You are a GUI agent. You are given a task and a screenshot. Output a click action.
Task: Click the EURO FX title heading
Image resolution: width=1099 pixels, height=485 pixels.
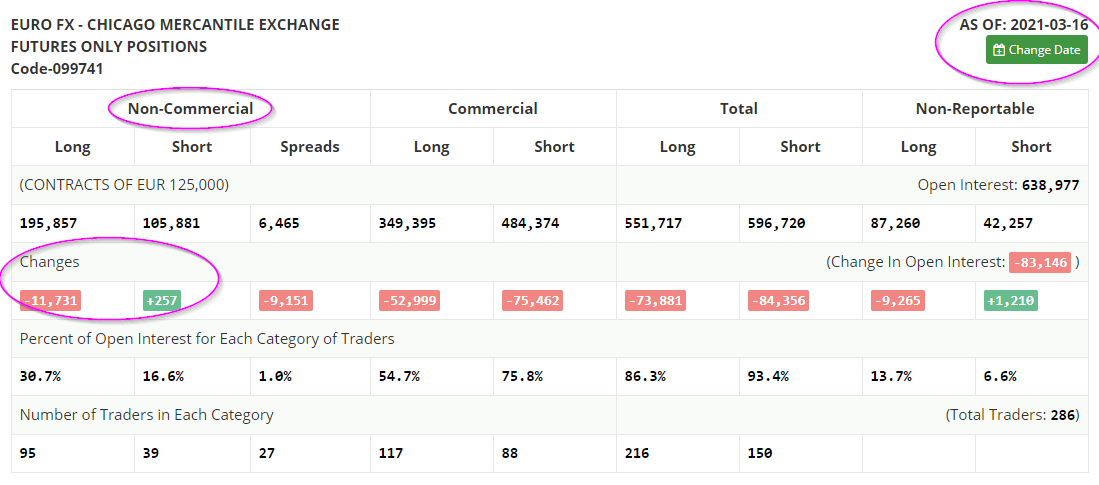(x=175, y=24)
